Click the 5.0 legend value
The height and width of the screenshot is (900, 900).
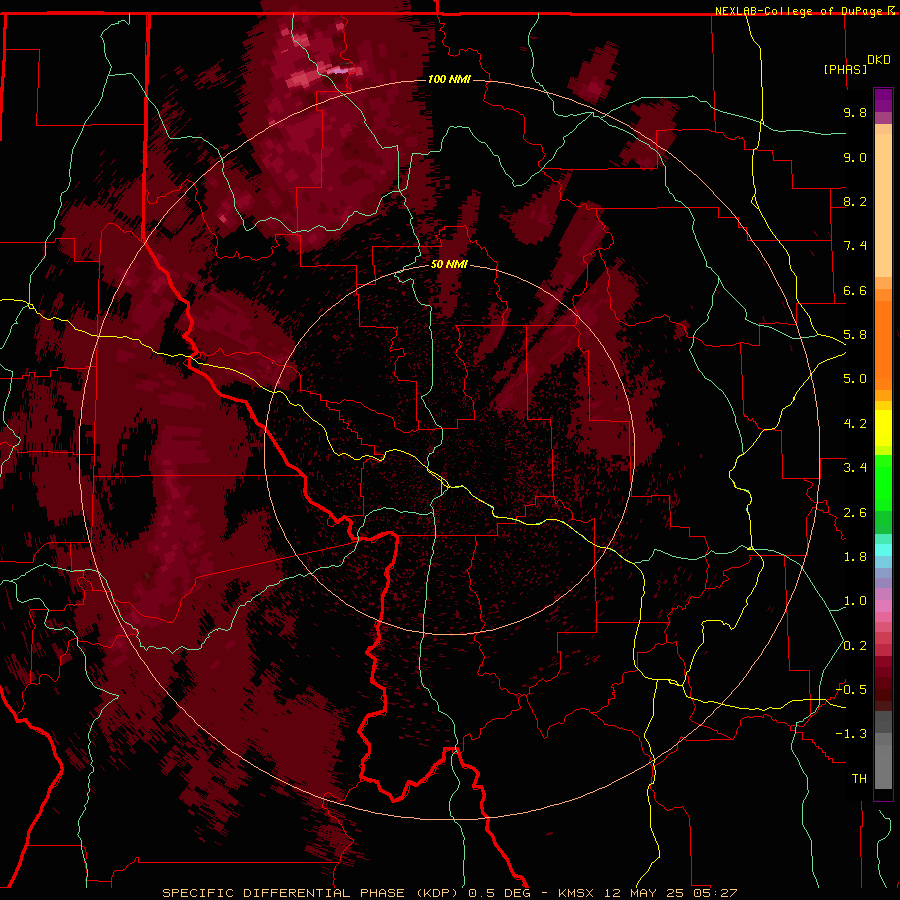click(855, 379)
